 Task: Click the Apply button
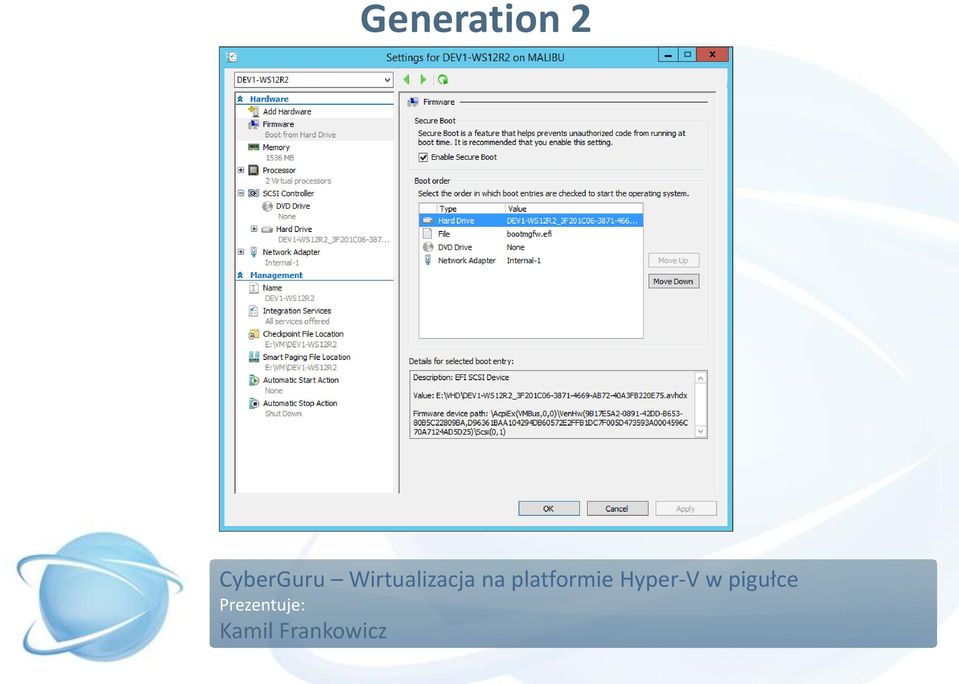686,508
